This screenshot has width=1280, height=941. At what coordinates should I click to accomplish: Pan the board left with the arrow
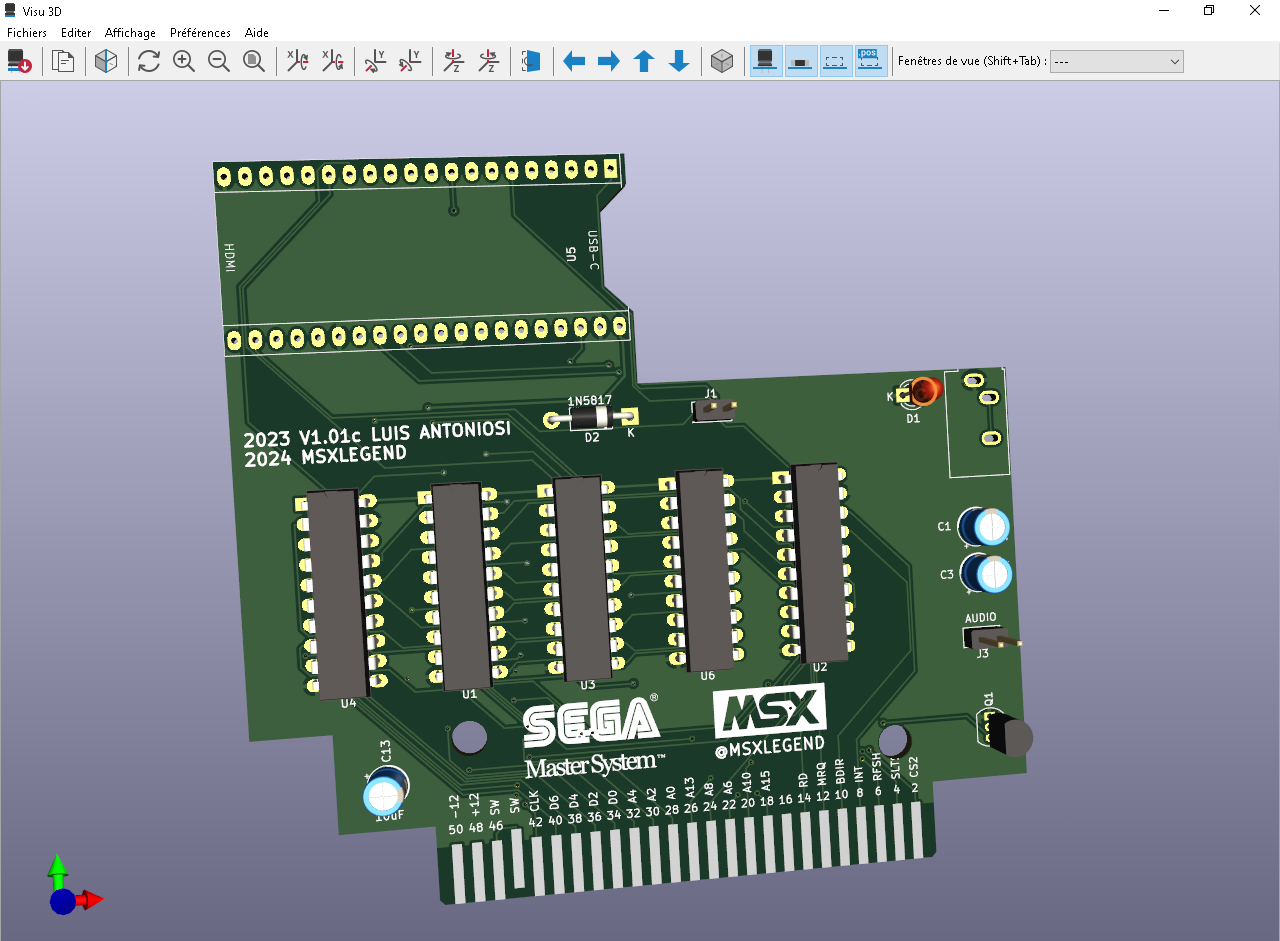(574, 61)
